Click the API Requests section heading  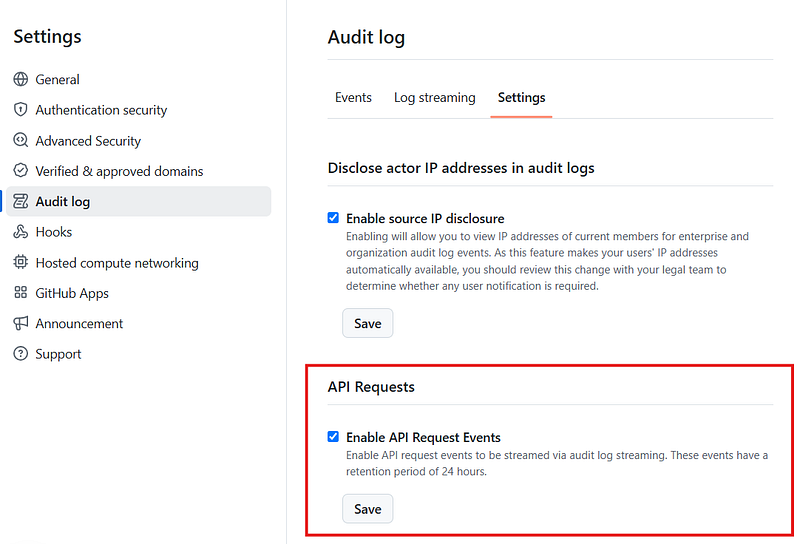371,387
